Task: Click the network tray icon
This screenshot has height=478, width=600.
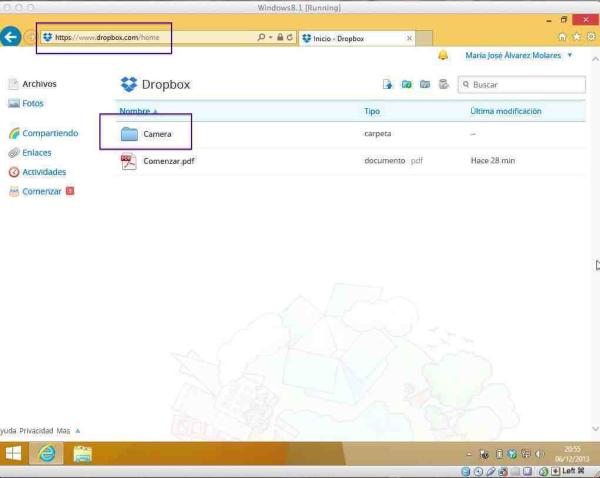Action: (x=526, y=454)
